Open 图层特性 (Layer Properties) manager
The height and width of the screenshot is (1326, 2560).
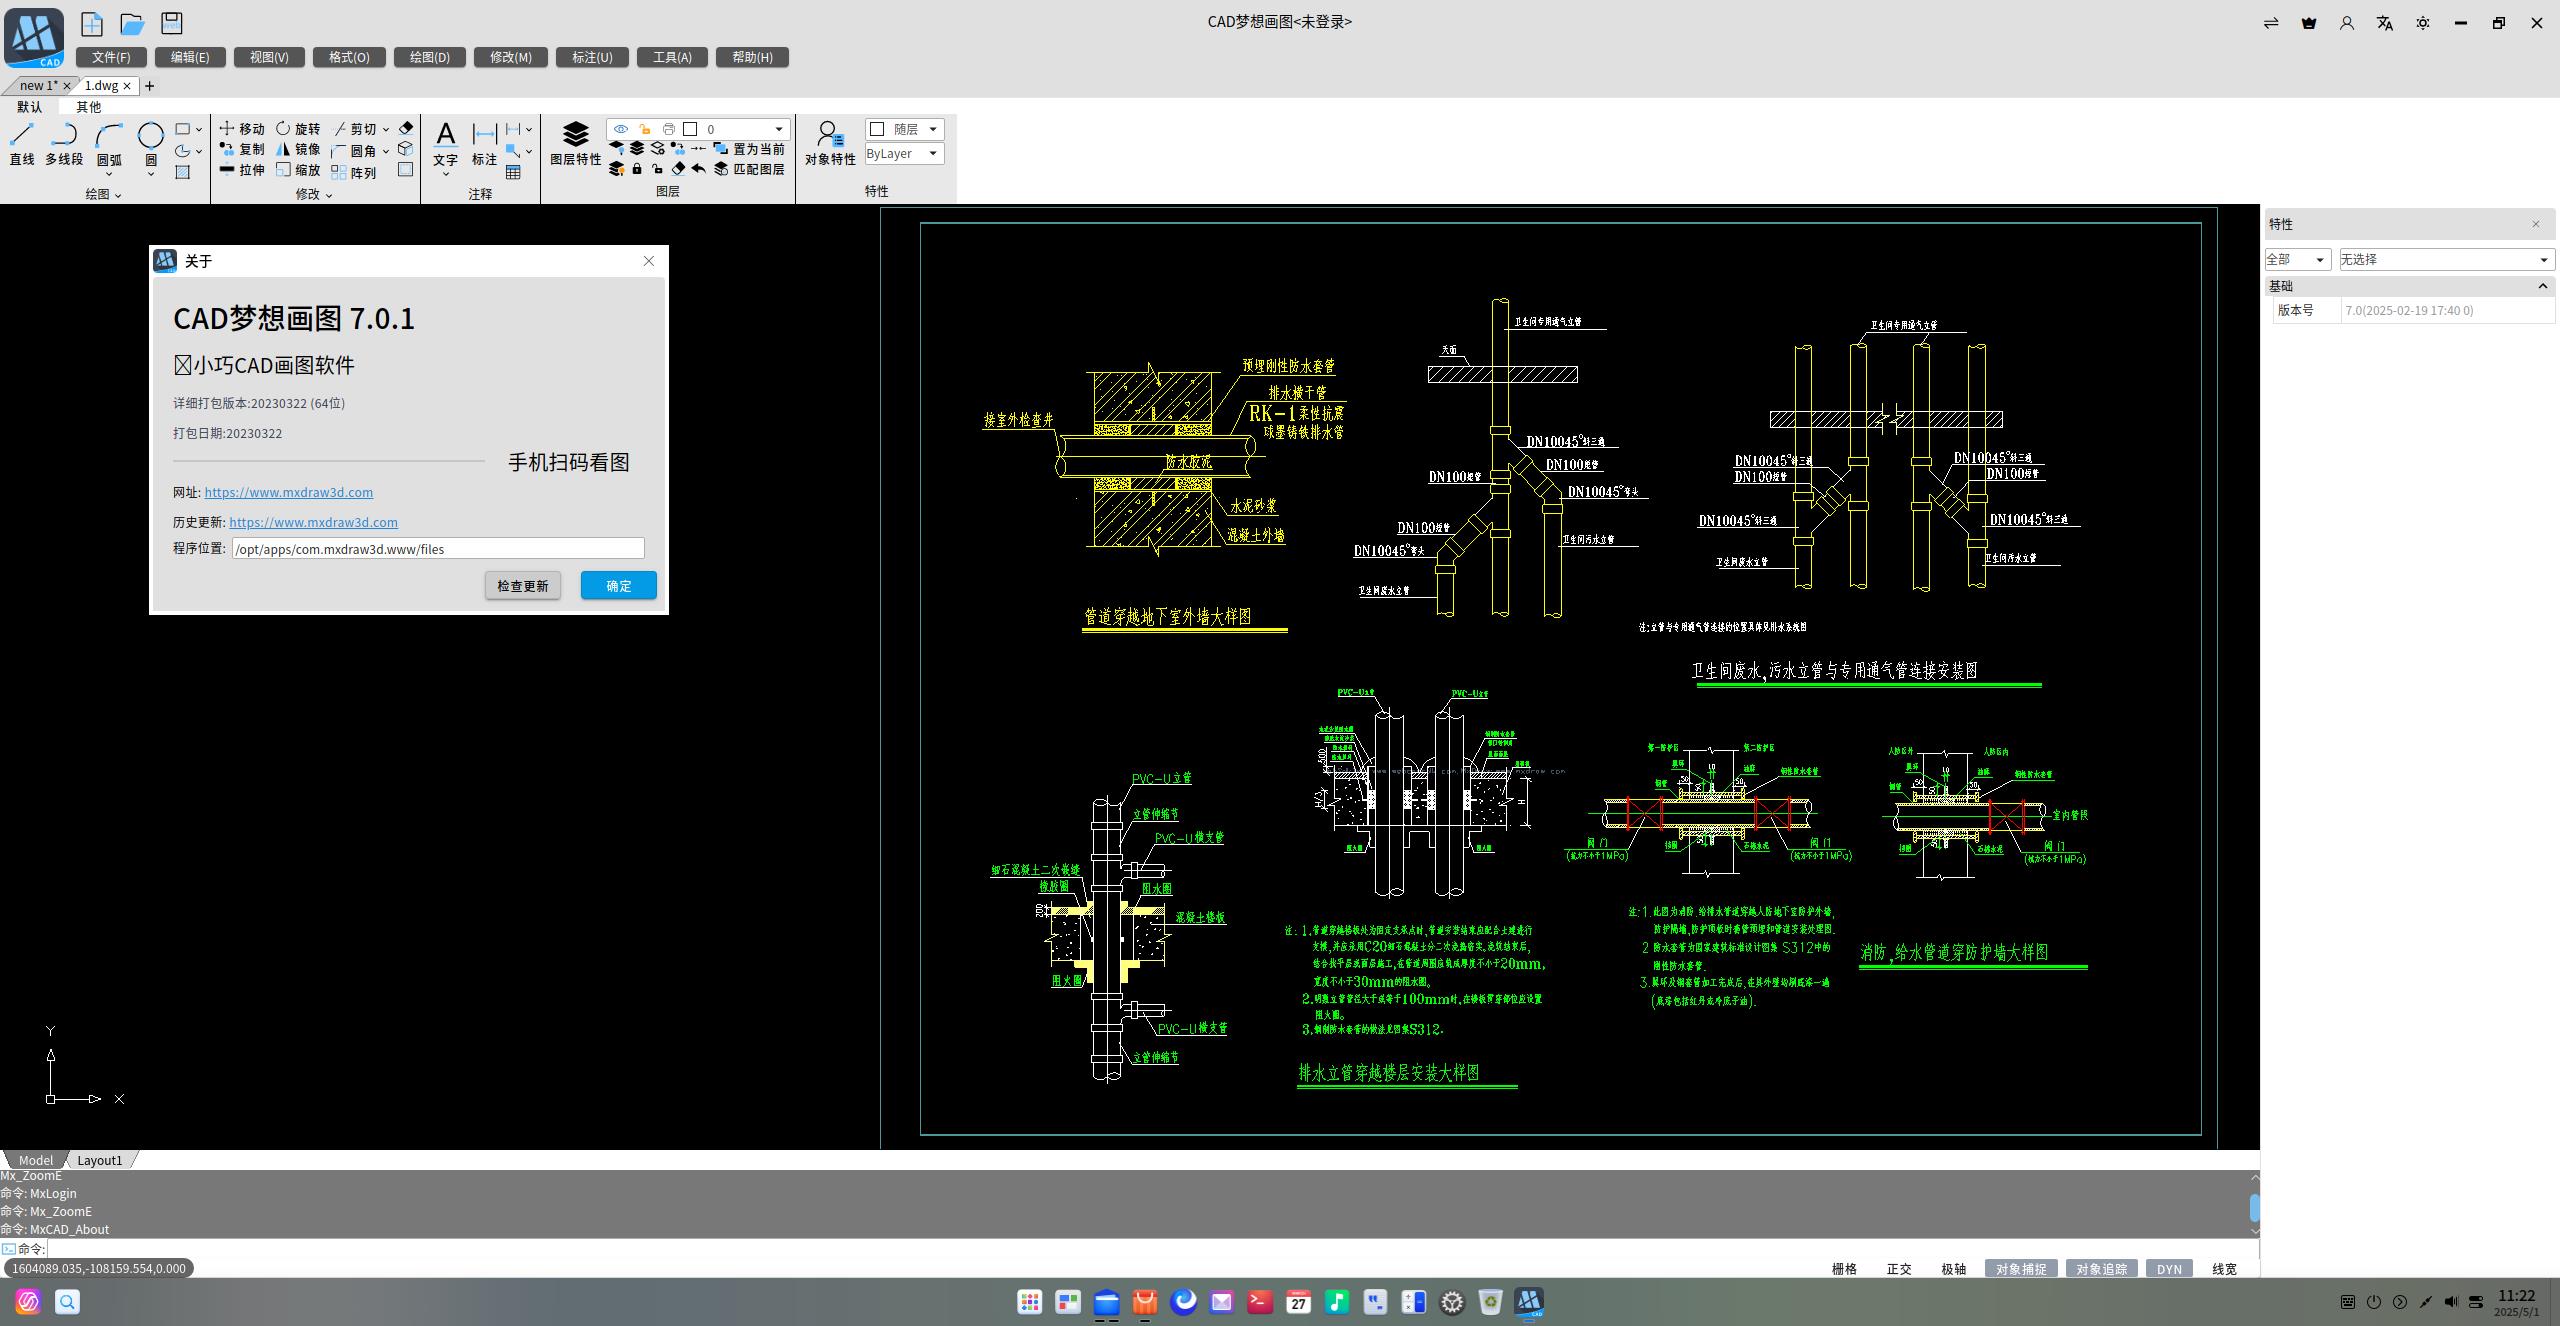coord(575,144)
